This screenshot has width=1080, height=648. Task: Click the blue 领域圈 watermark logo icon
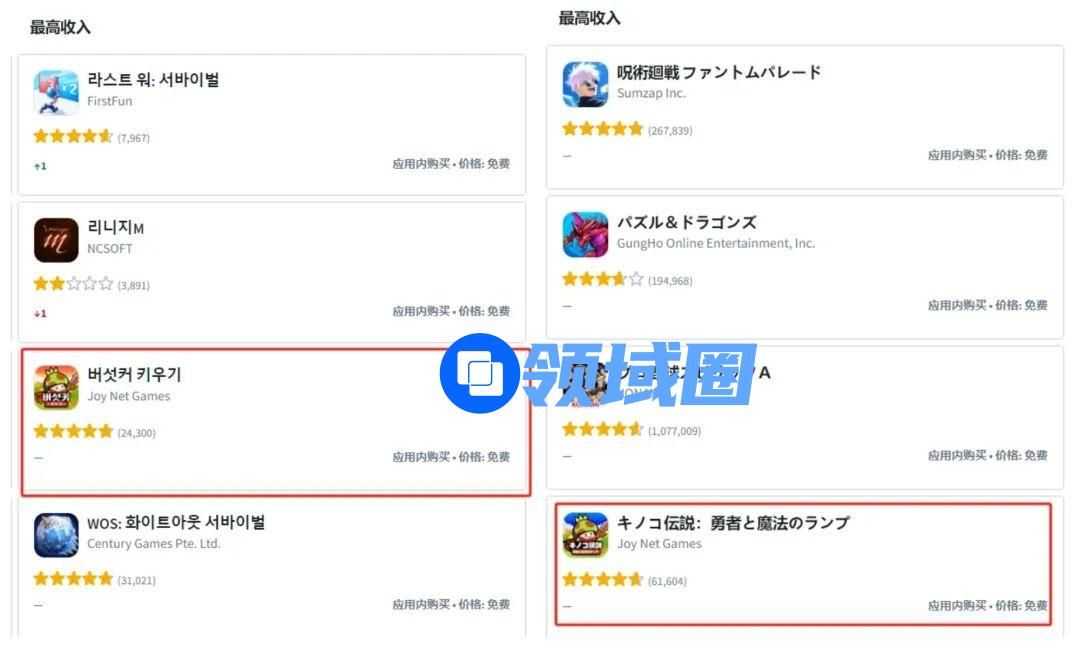click(x=480, y=373)
